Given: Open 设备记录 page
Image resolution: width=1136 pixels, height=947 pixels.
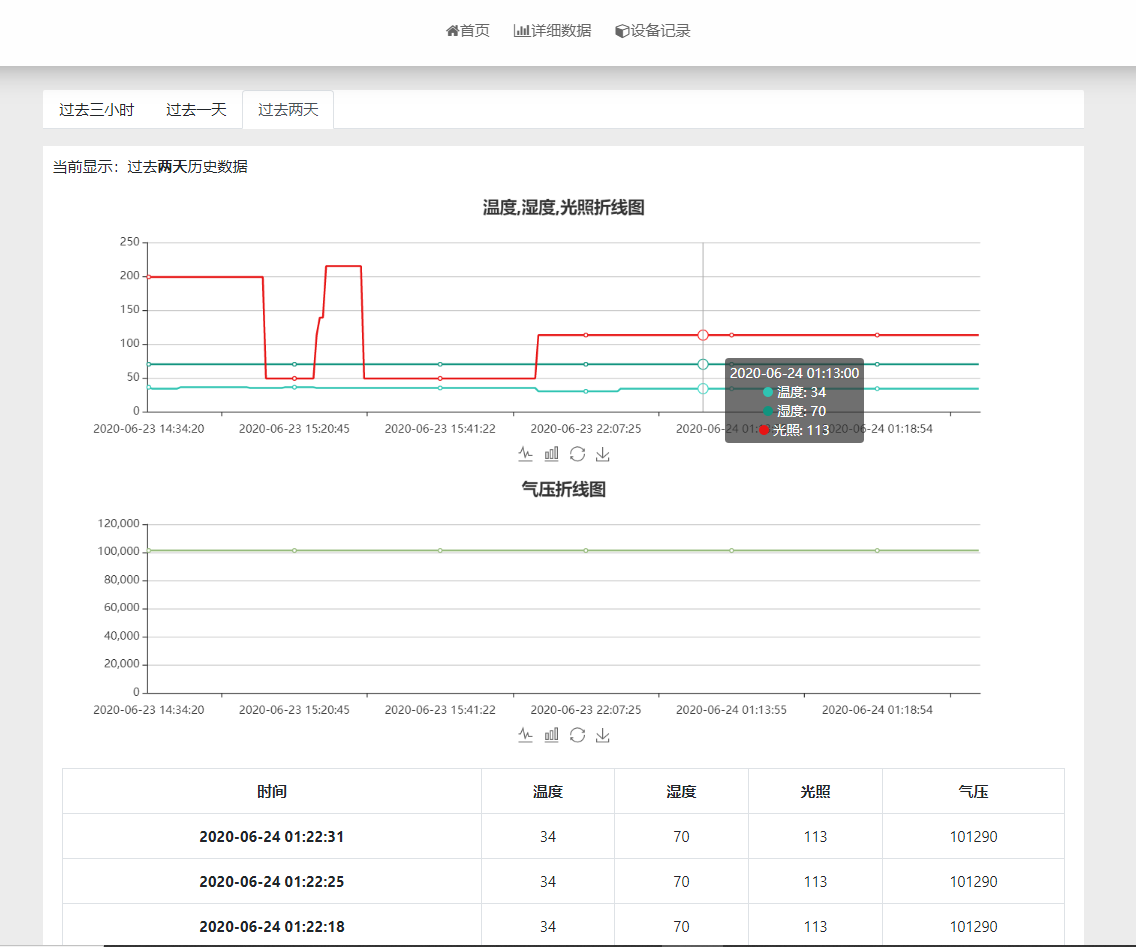Looking at the screenshot, I should (653, 31).
